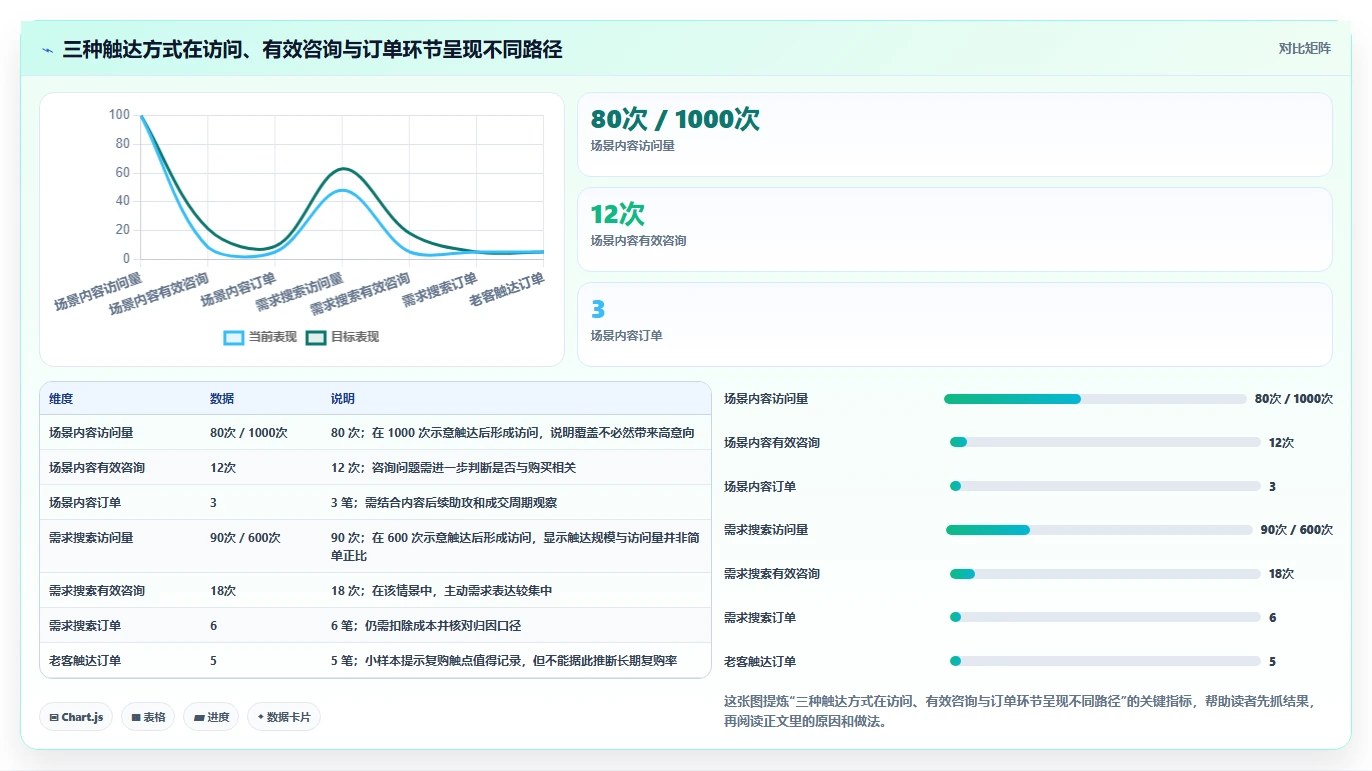This screenshot has height=771, width=1372.
Task: Select 需求搜索订单 in the table's first column
Action: click(x=85, y=626)
